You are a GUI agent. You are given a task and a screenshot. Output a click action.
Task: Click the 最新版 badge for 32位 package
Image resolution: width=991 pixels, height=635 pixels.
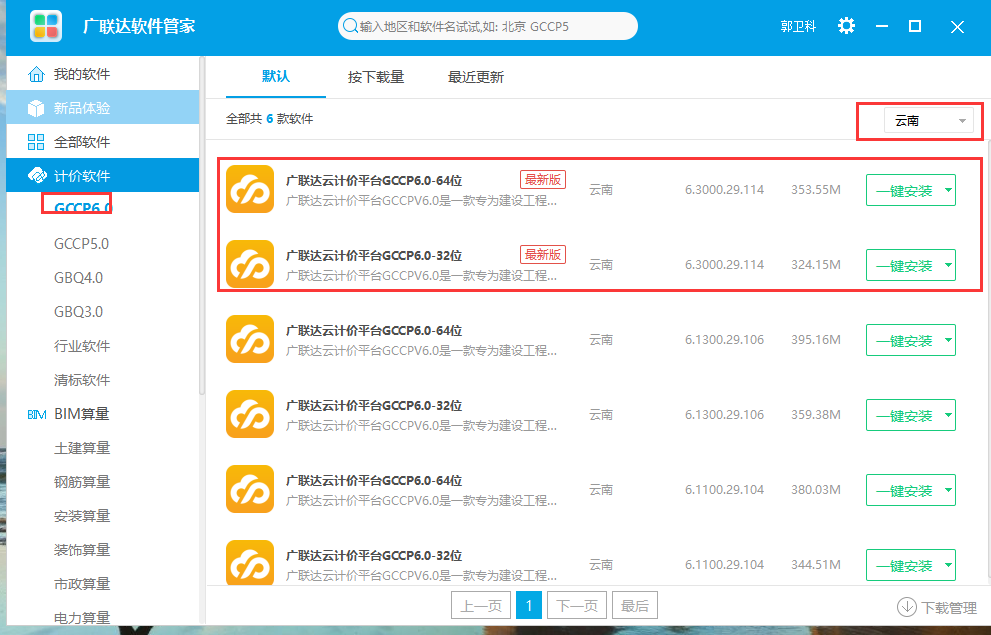543,255
